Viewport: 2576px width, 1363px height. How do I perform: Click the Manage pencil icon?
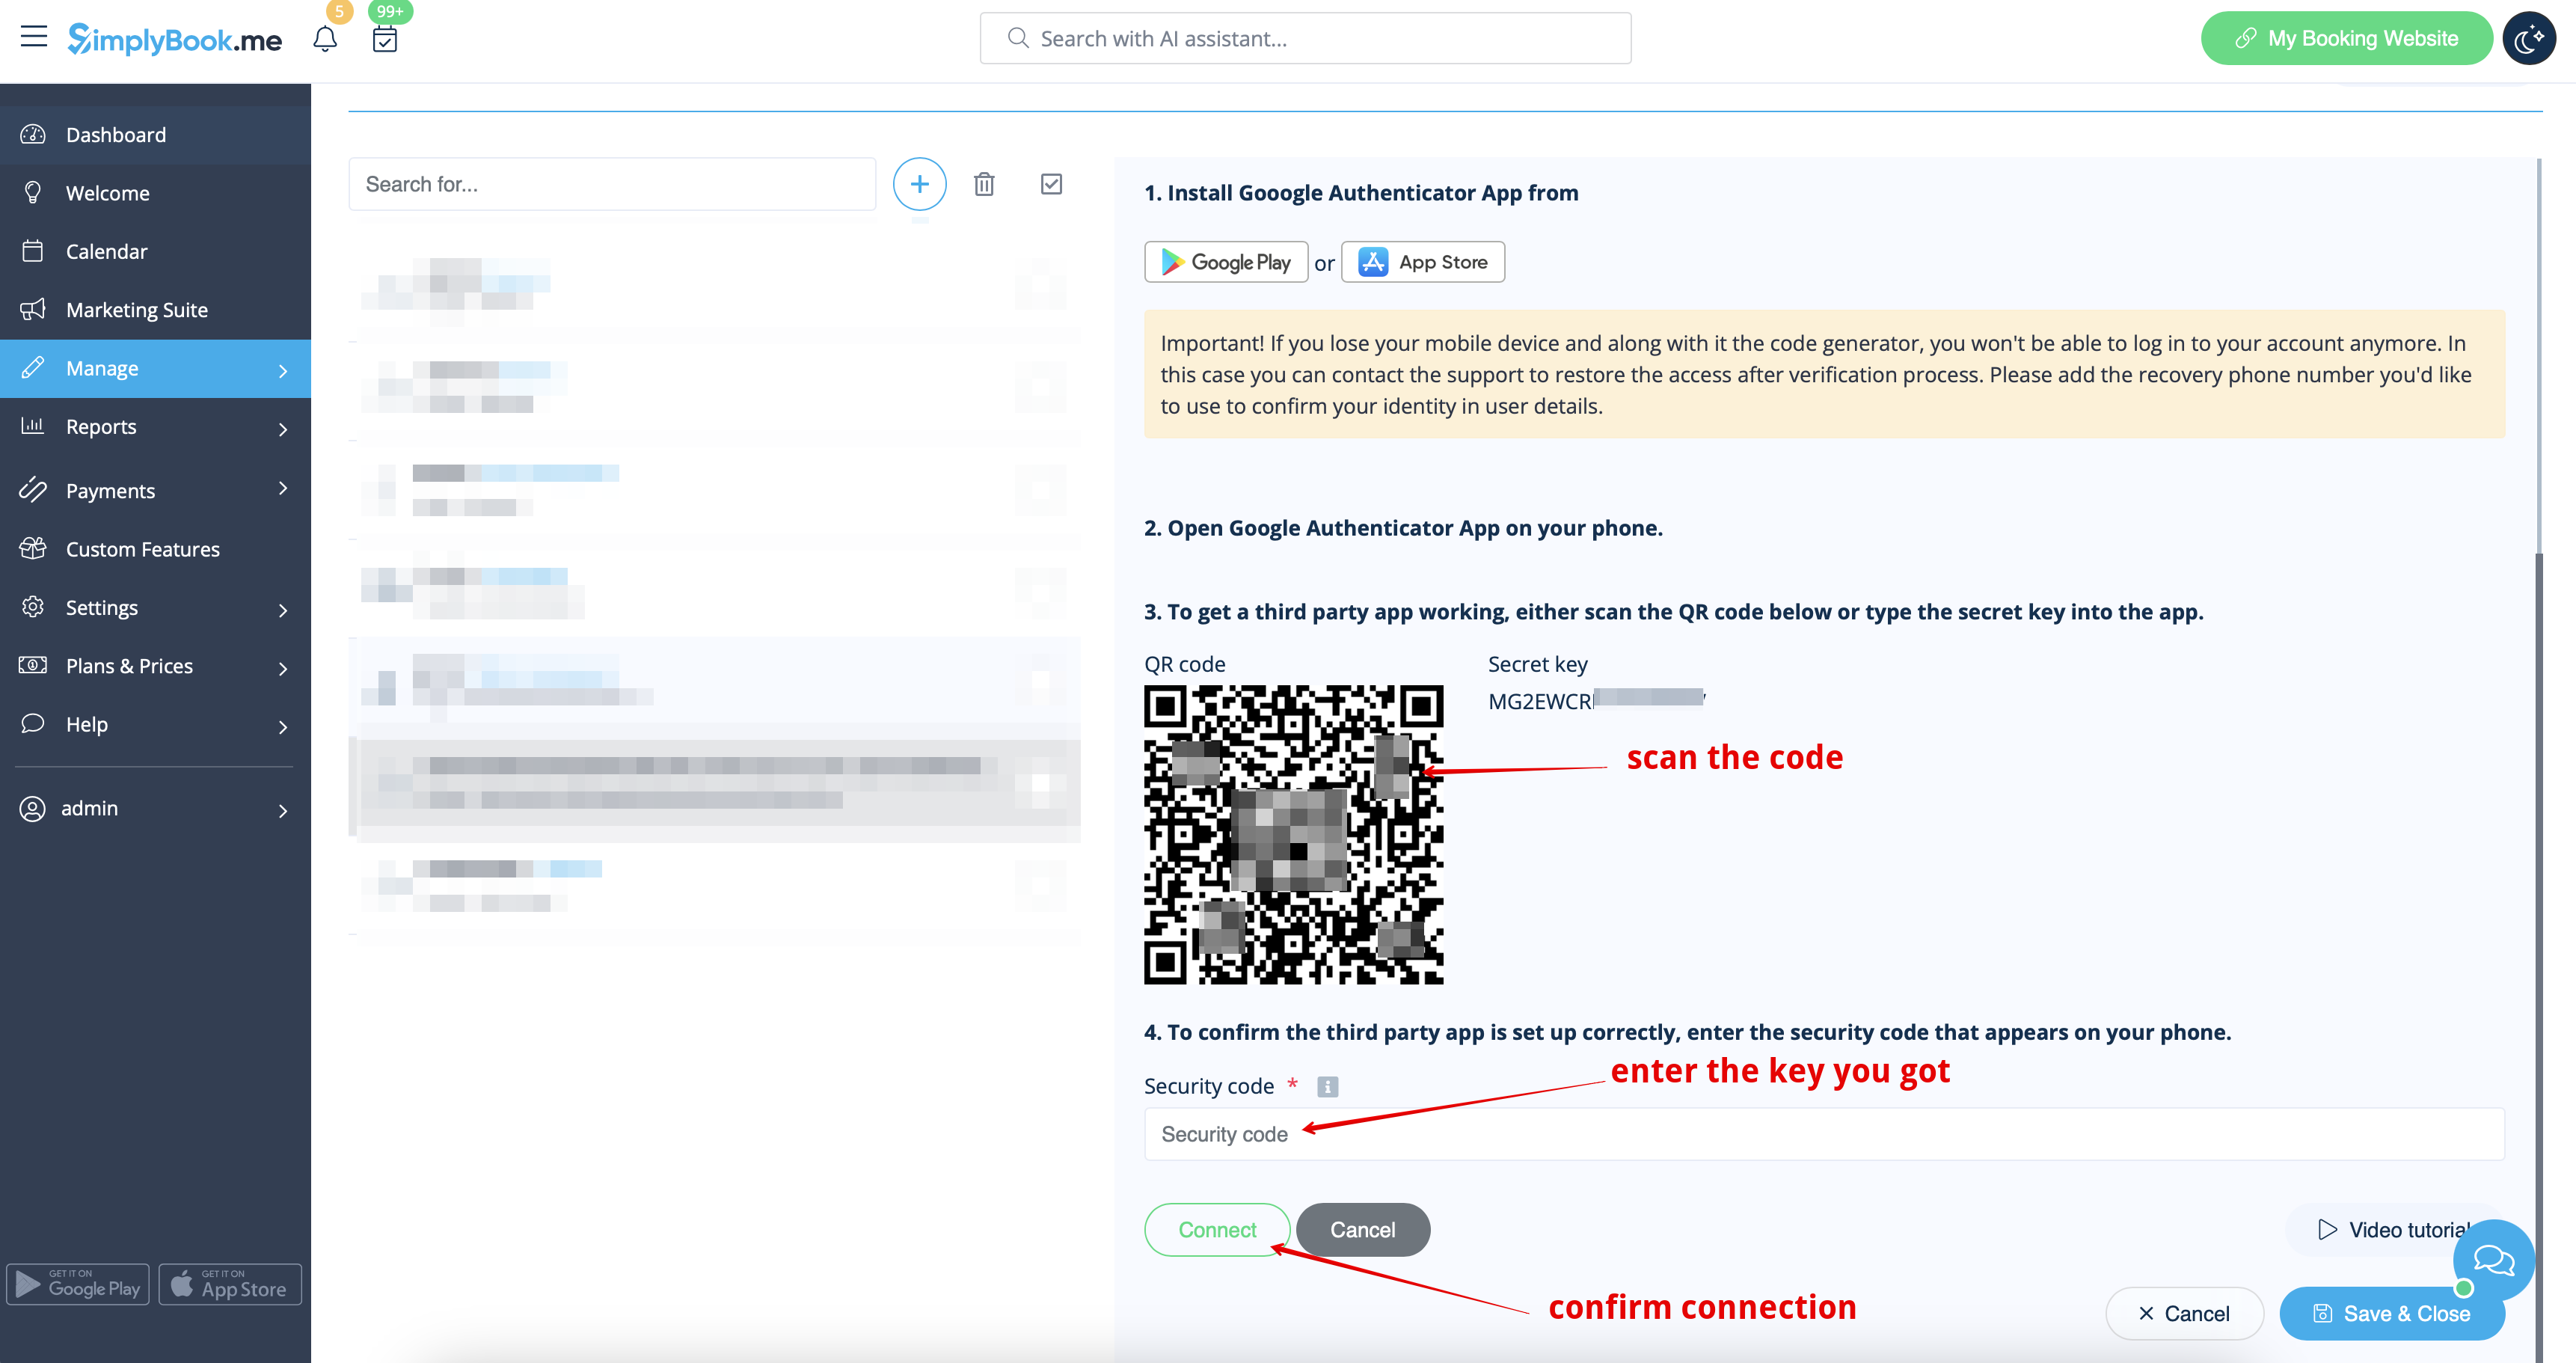33,368
